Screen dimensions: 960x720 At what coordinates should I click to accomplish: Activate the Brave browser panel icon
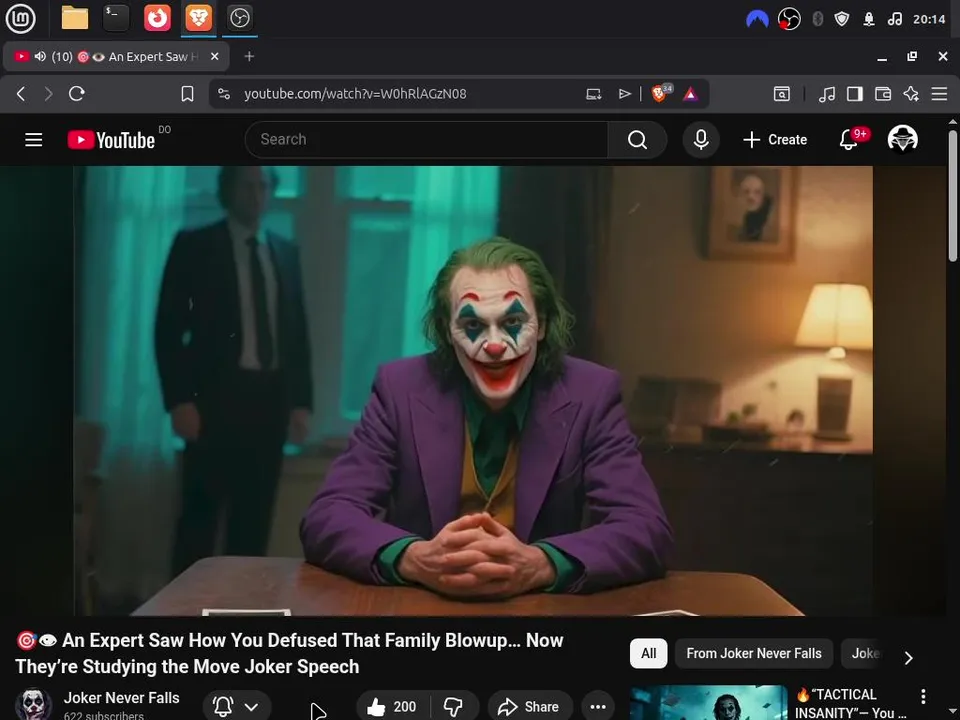point(198,18)
